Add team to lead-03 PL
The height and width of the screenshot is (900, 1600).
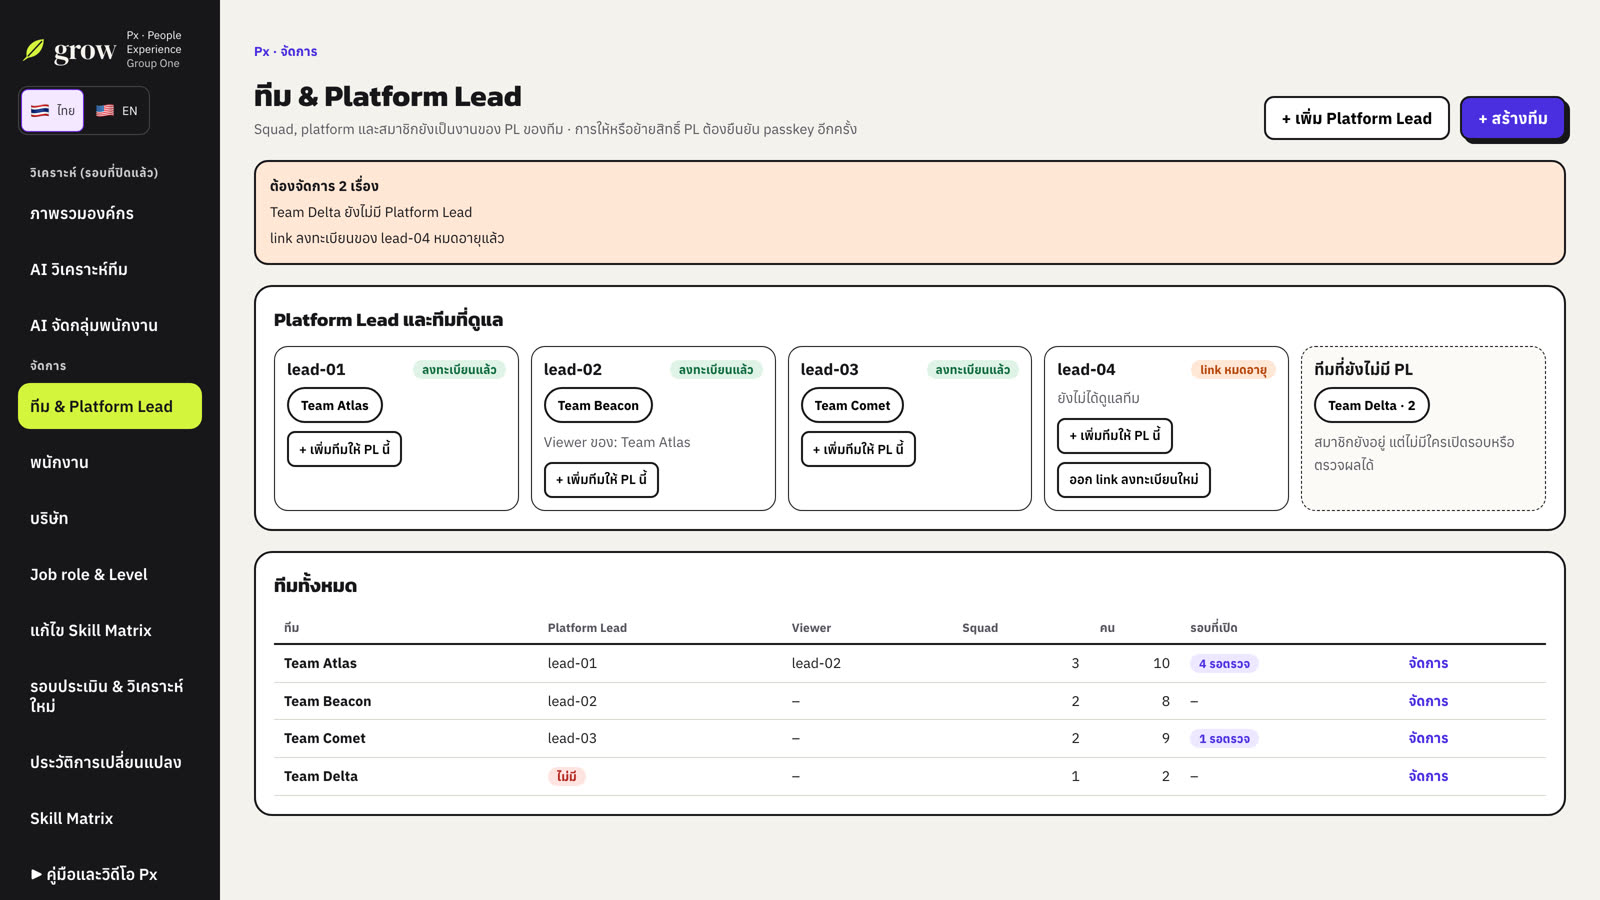point(858,449)
